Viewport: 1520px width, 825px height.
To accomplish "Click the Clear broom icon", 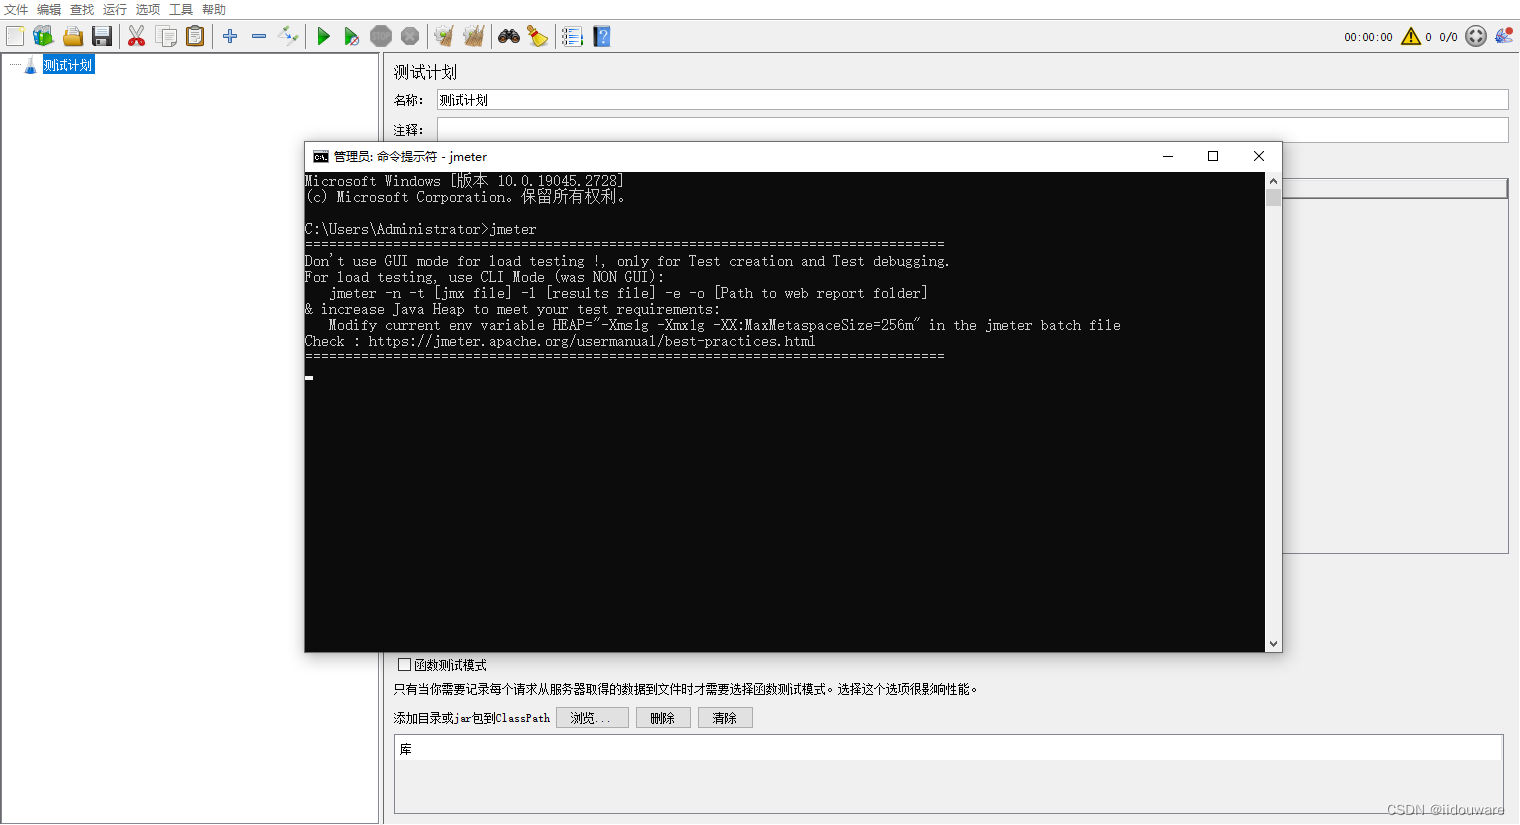I will (x=444, y=36).
